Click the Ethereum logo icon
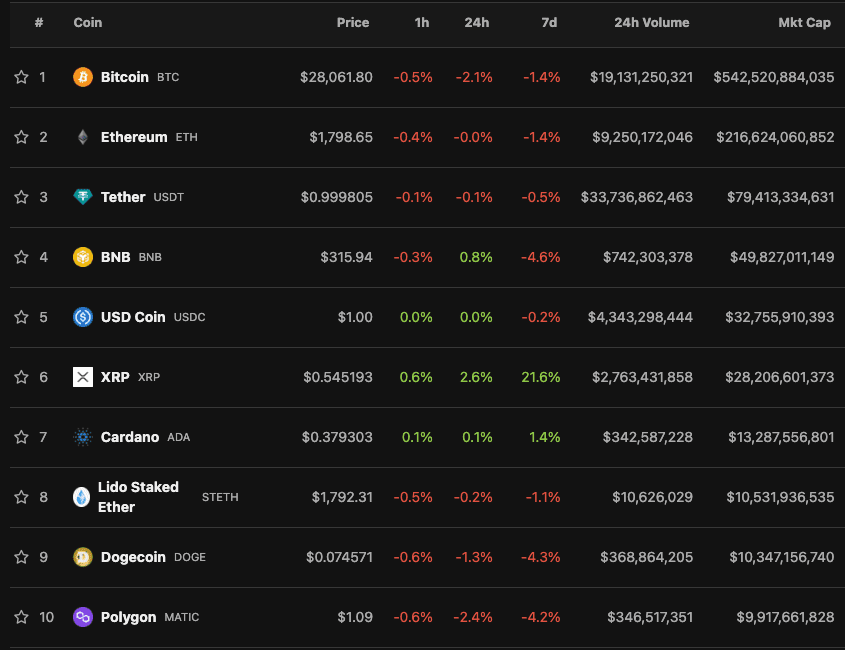This screenshot has width=845, height=650. click(x=82, y=137)
